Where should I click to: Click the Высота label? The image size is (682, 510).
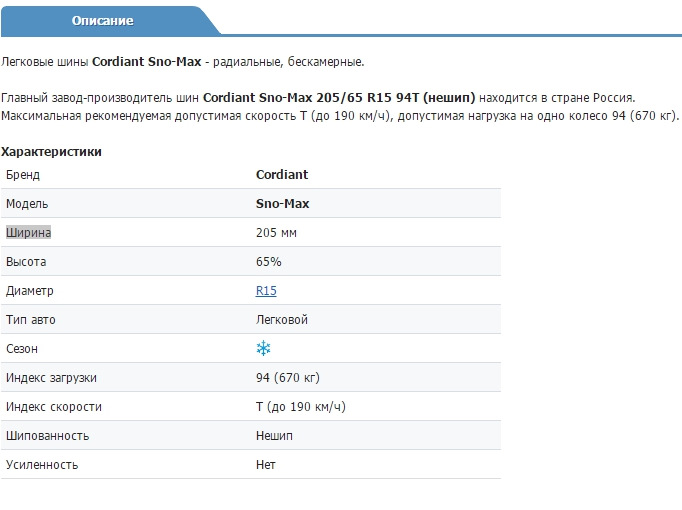(26, 262)
